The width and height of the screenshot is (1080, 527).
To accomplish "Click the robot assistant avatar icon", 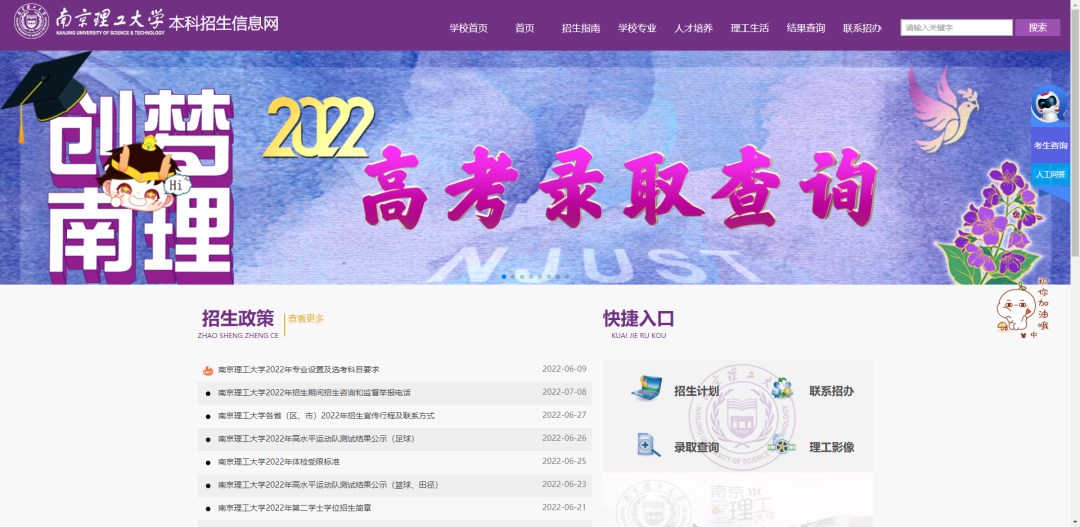I will [1049, 106].
